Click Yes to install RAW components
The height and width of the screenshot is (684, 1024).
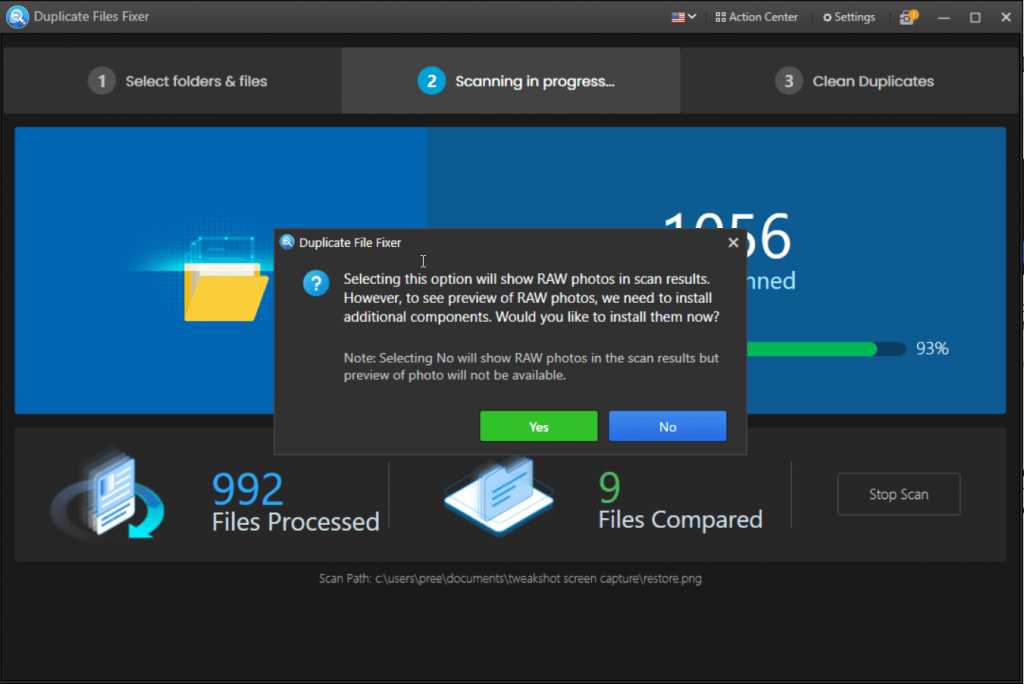pos(538,425)
